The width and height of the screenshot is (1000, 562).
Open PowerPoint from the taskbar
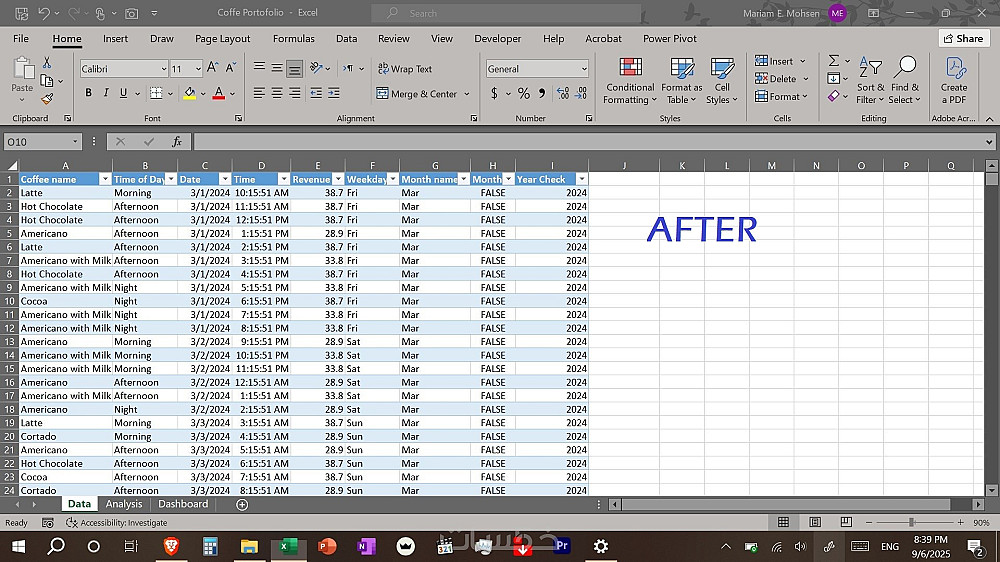click(327, 547)
